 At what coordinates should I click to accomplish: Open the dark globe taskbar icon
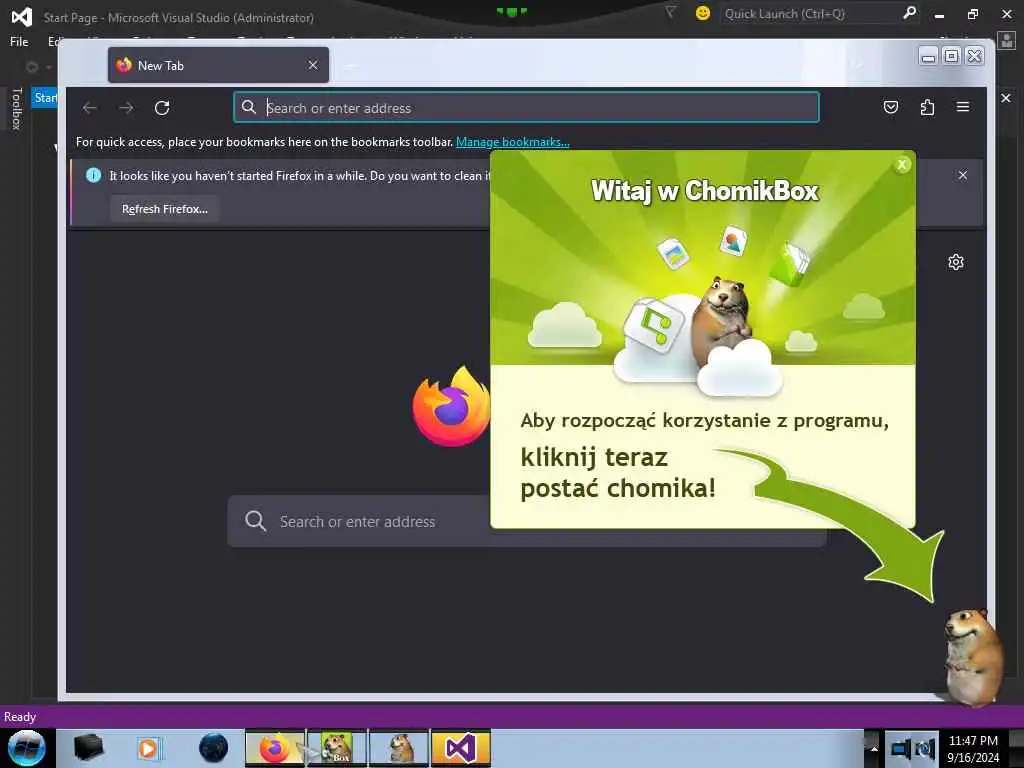[214, 748]
